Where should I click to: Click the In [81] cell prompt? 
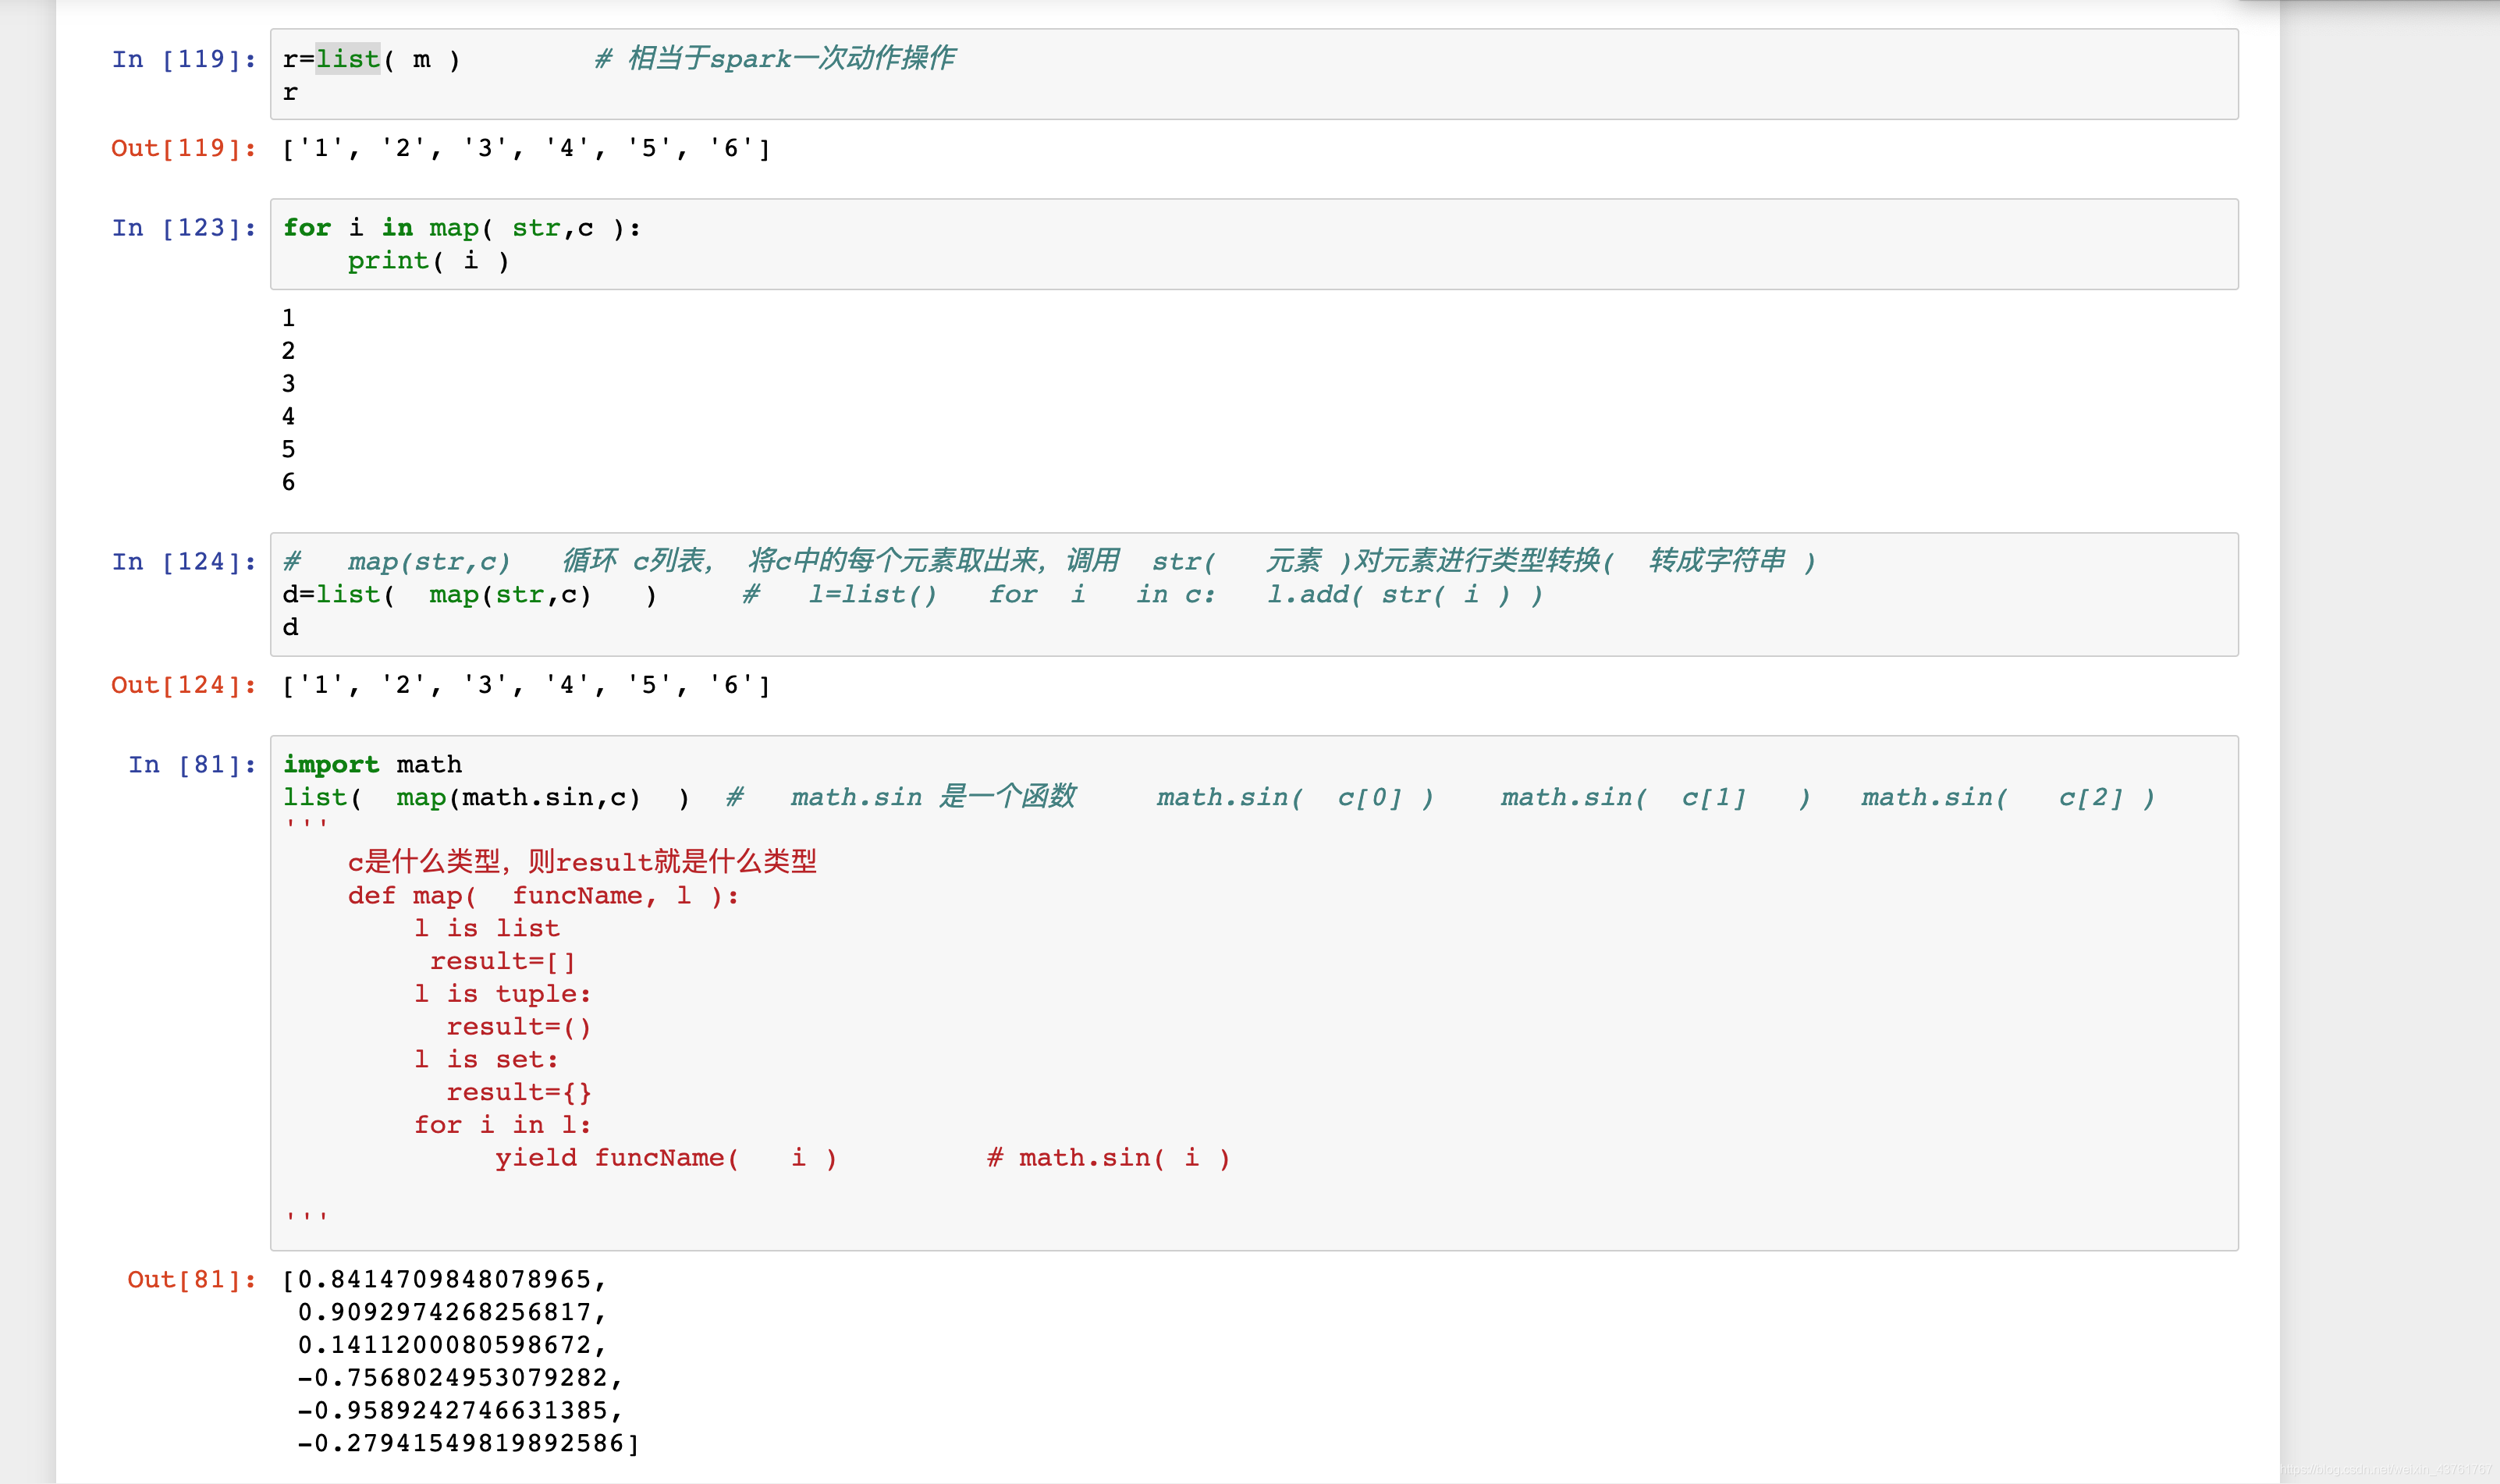(x=192, y=765)
